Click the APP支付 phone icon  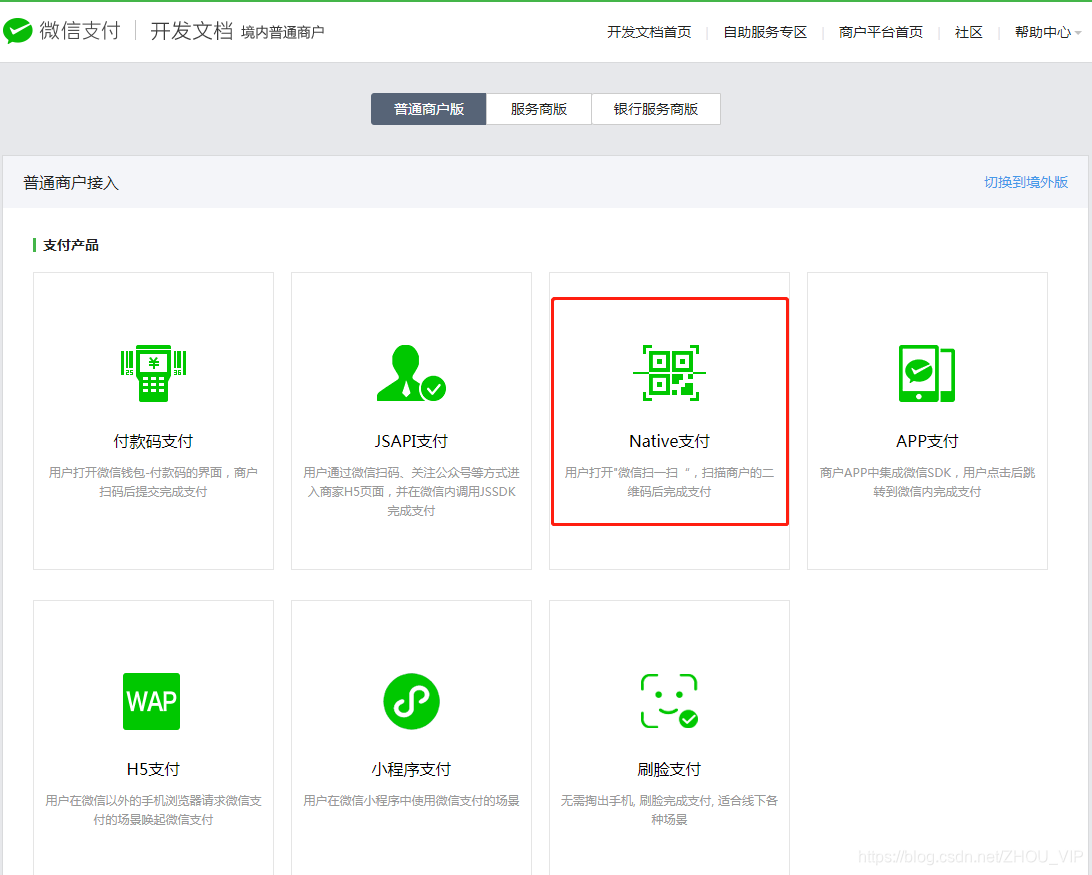pyautogui.click(x=927, y=373)
